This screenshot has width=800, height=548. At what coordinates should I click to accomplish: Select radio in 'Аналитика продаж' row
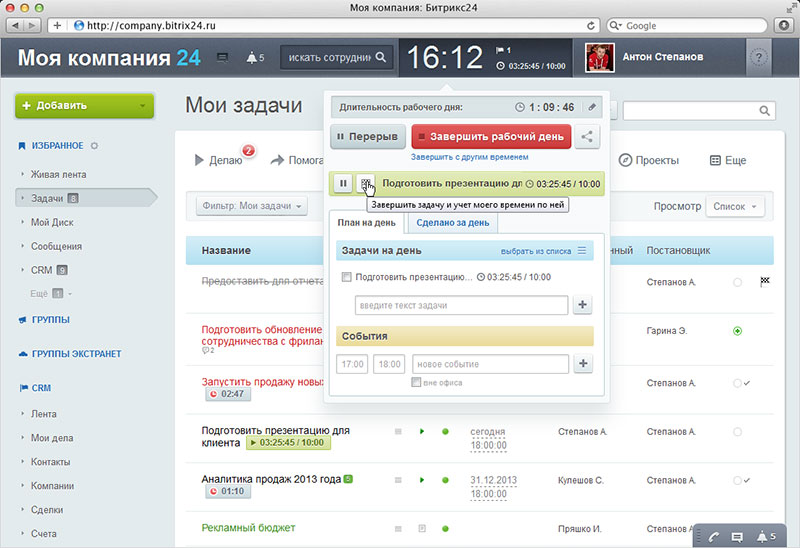tap(737, 481)
